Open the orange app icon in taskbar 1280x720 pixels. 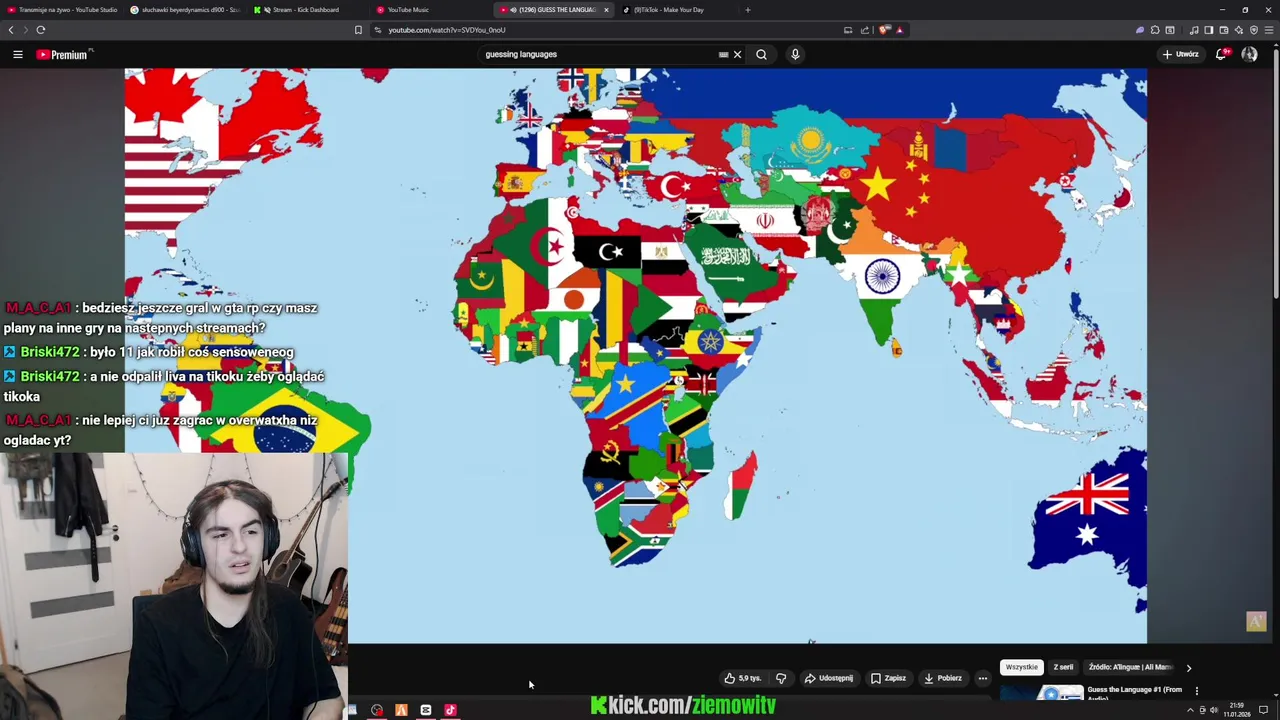pyautogui.click(x=401, y=710)
